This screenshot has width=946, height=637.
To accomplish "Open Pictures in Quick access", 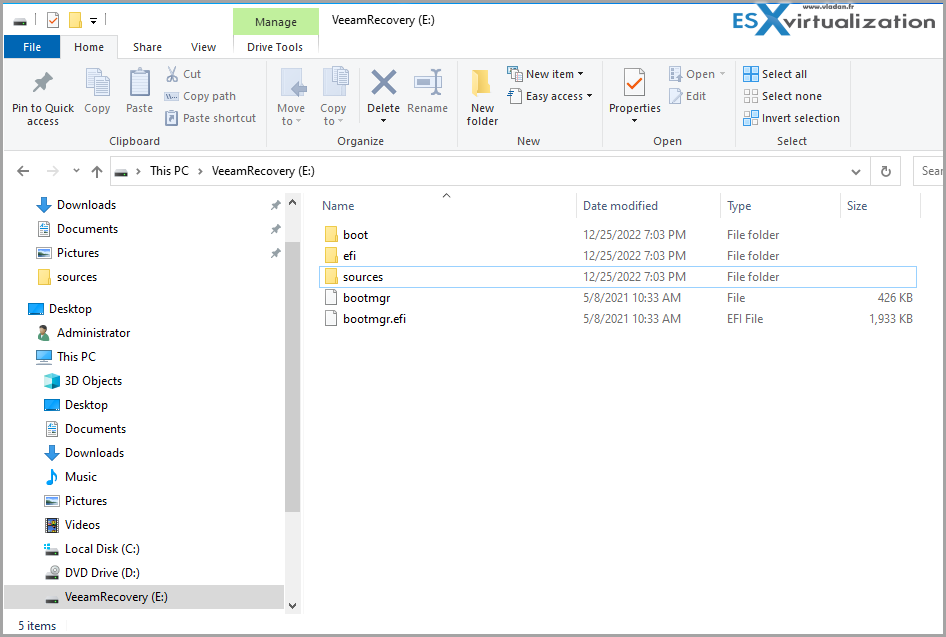I will (x=78, y=253).
